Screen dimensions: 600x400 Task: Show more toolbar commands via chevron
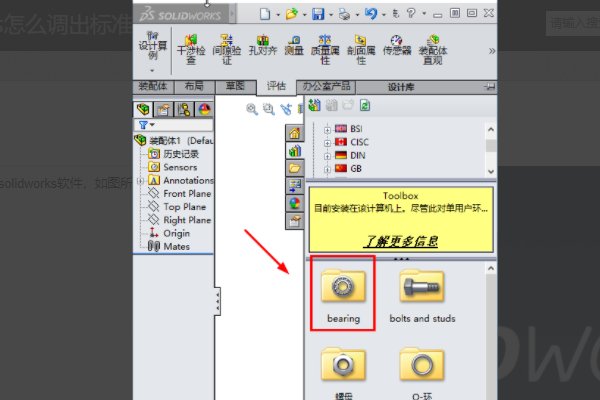click(x=492, y=51)
